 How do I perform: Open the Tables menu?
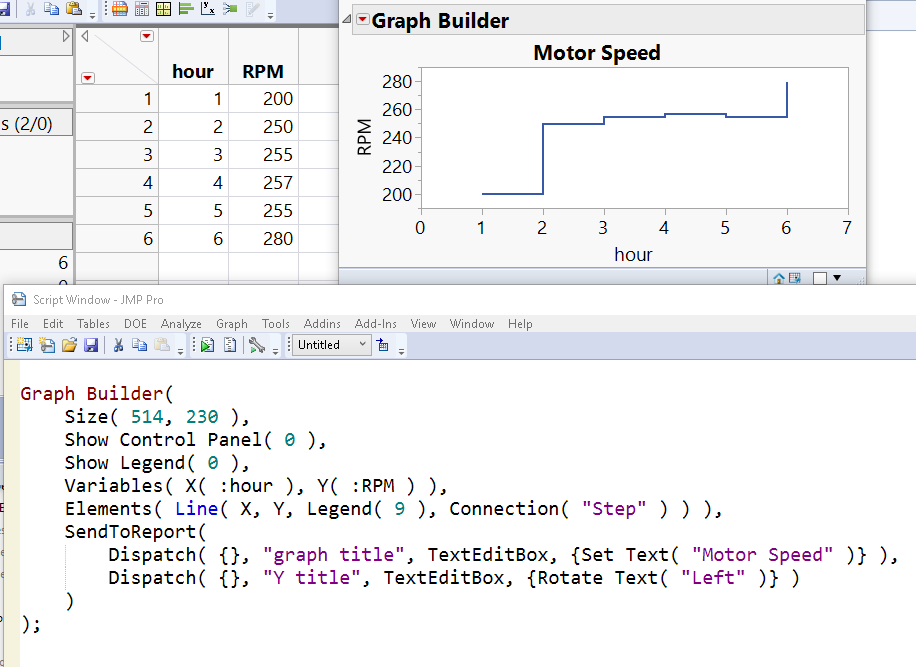pos(93,324)
